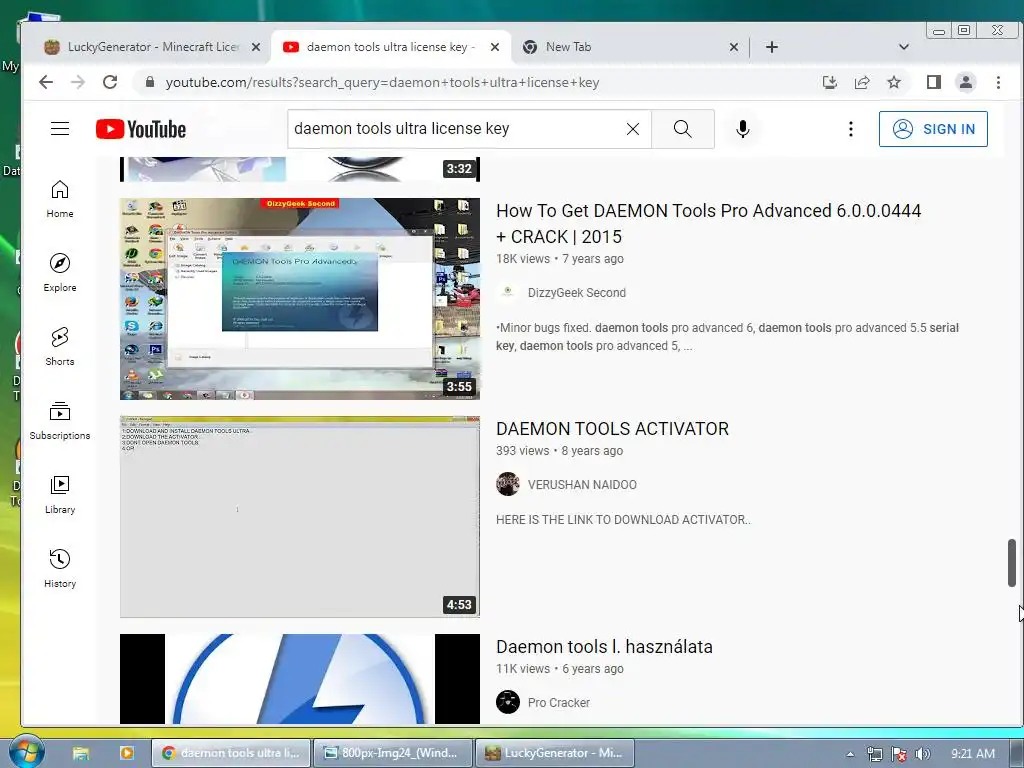The height and width of the screenshot is (768, 1024).
Task: Click the HERE IS THE LINK description text
Action: pyautogui.click(x=623, y=520)
